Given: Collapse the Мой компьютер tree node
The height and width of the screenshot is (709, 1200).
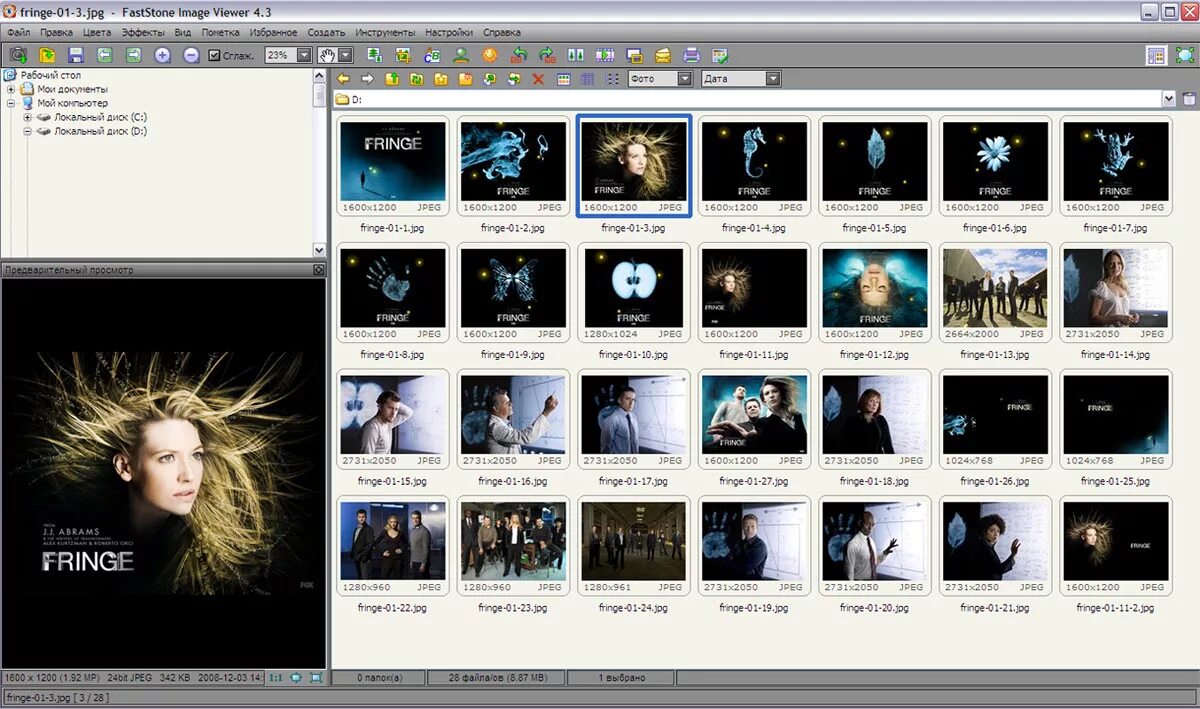Looking at the screenshot, I should coord(11,103).
